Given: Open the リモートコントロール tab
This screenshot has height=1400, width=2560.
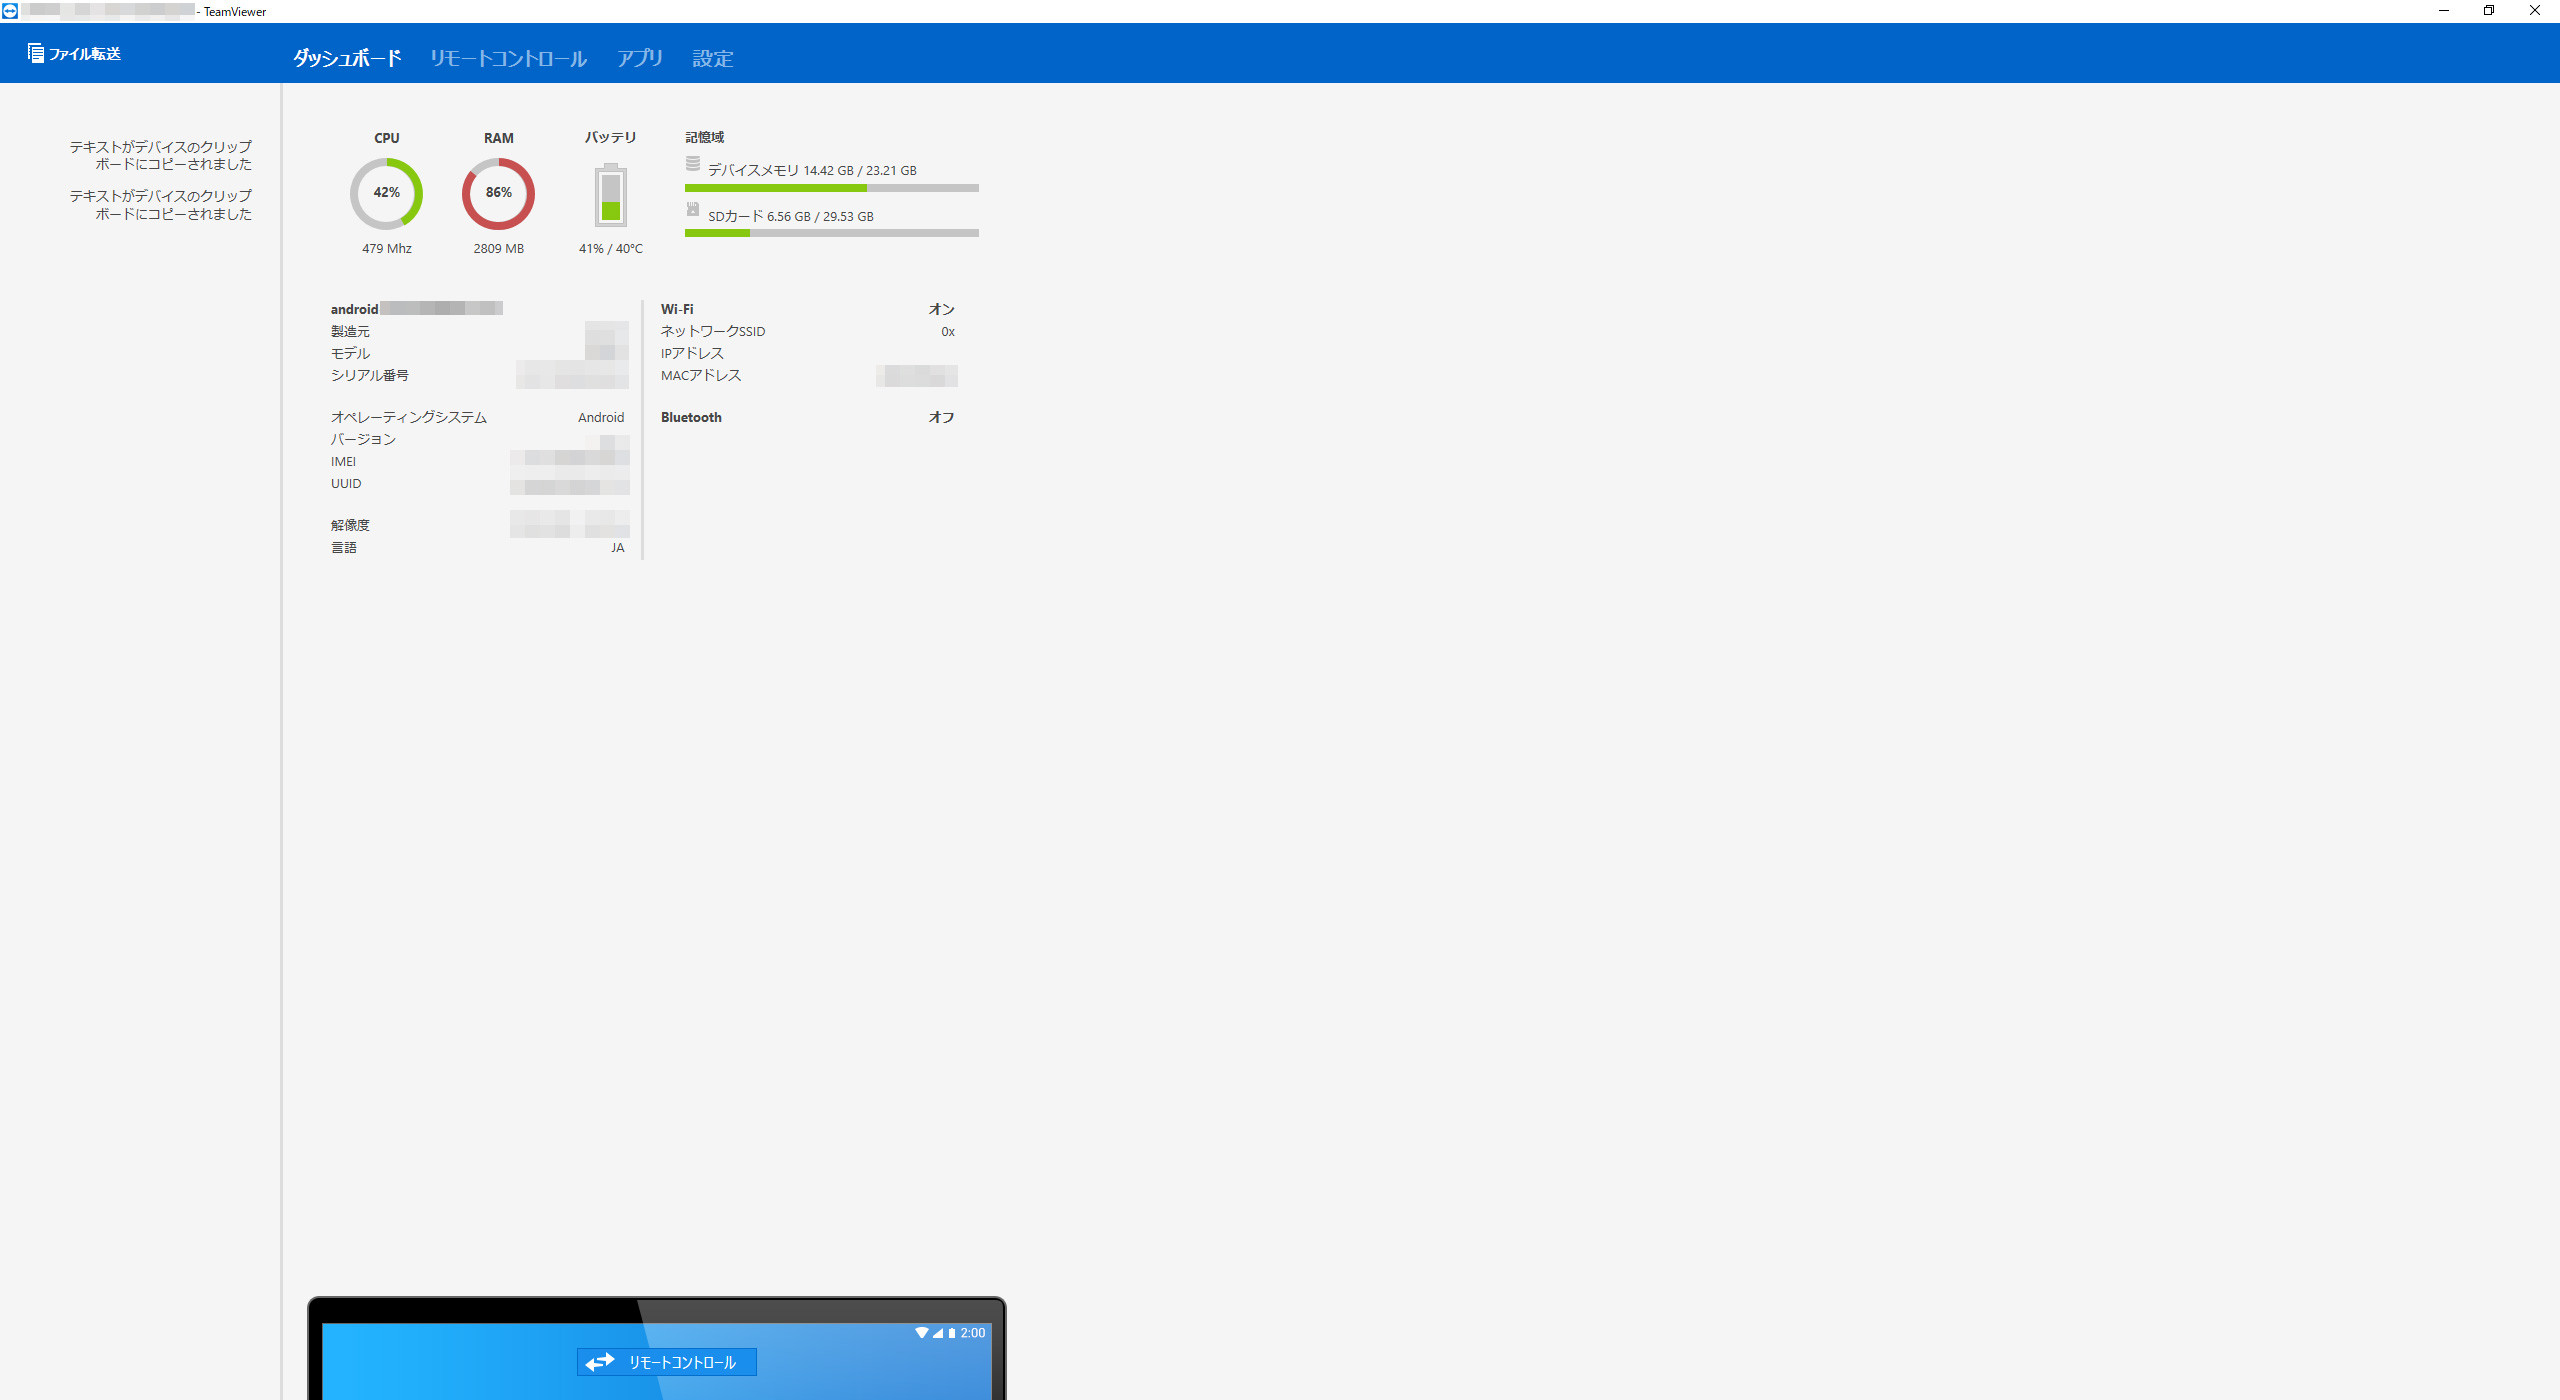Looking at the screenshot, I should [508, 58].
